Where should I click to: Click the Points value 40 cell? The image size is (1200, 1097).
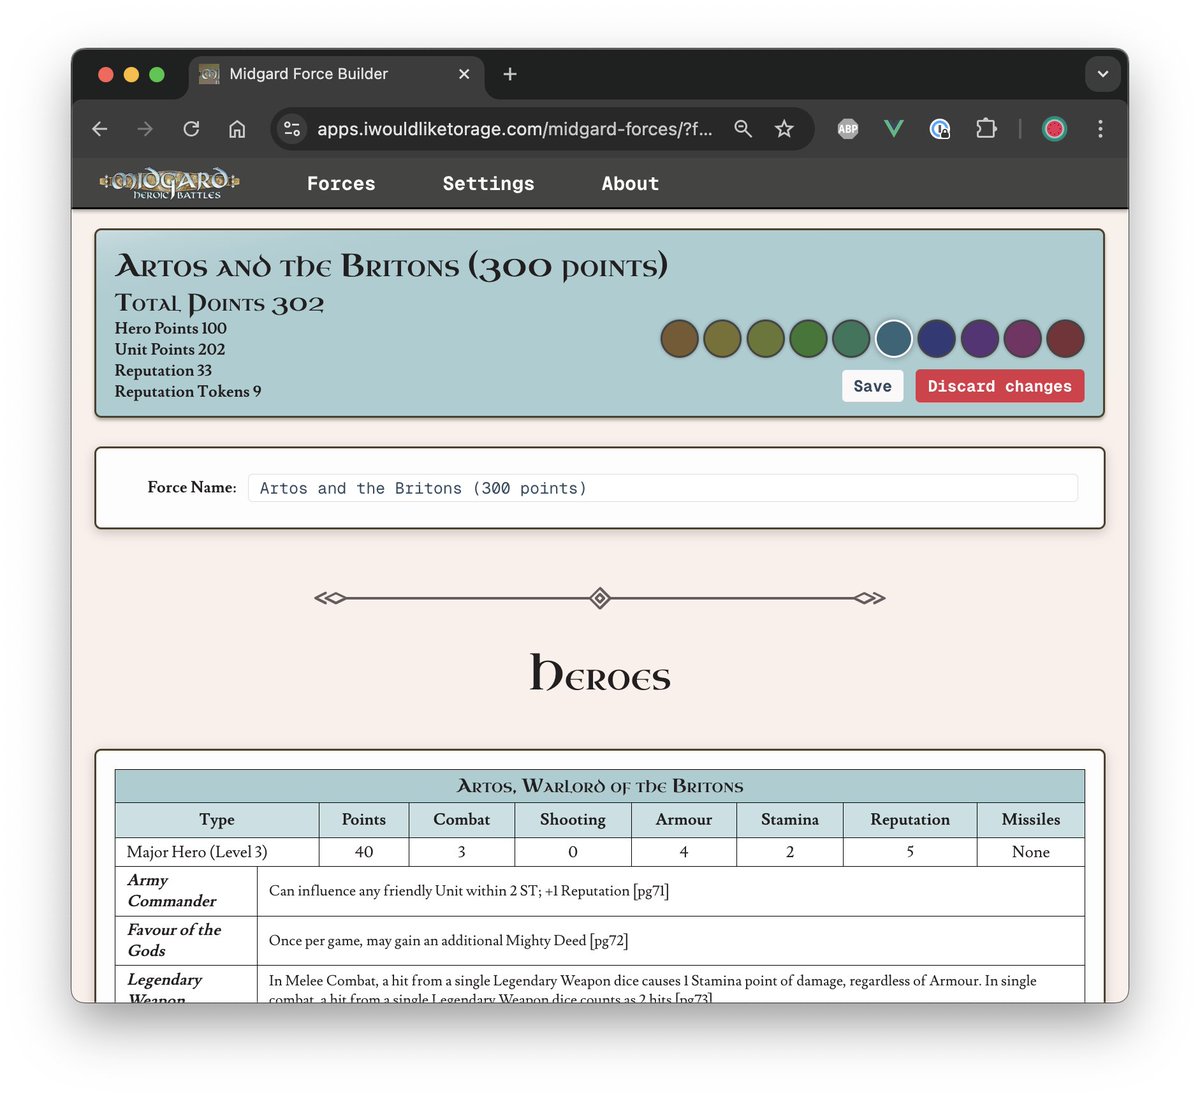(x=364, y=852)
